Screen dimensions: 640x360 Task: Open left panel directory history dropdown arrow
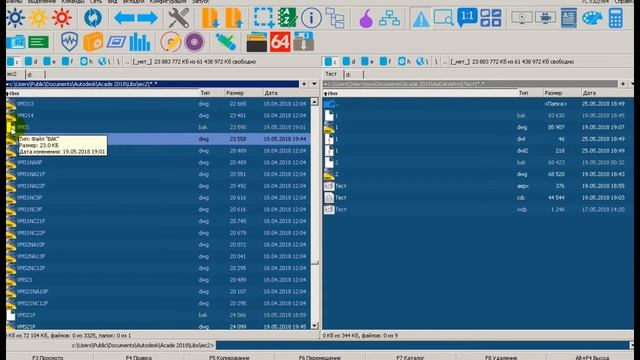coord(314,84)
